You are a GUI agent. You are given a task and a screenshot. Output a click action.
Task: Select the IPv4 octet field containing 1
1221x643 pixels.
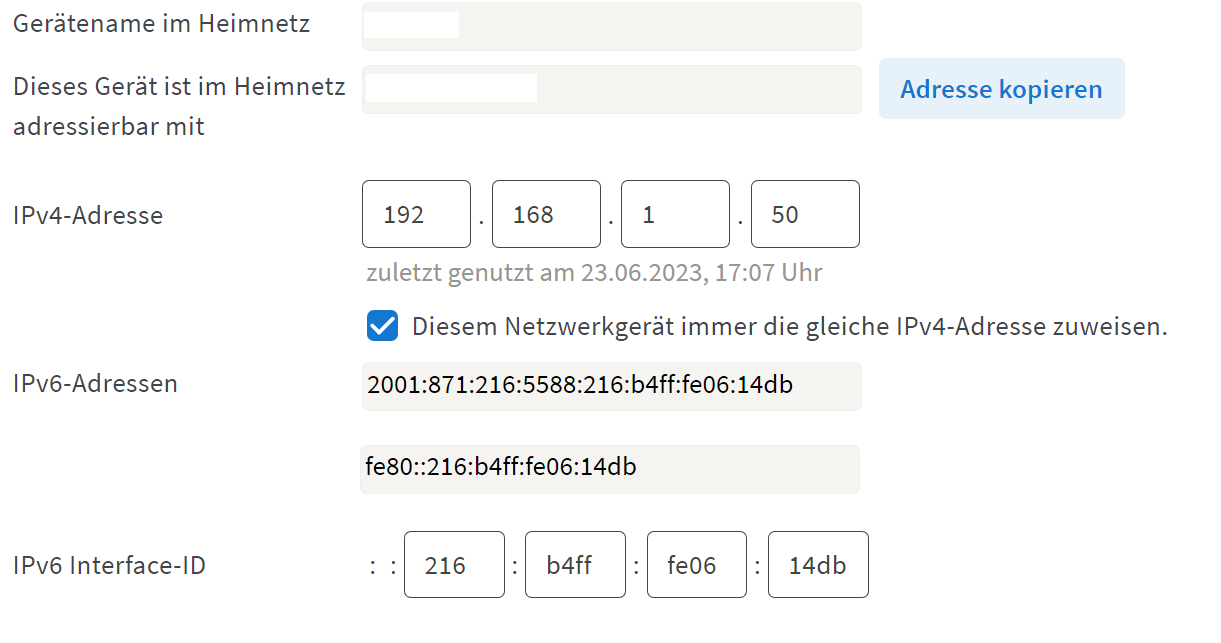pos(675,214)
